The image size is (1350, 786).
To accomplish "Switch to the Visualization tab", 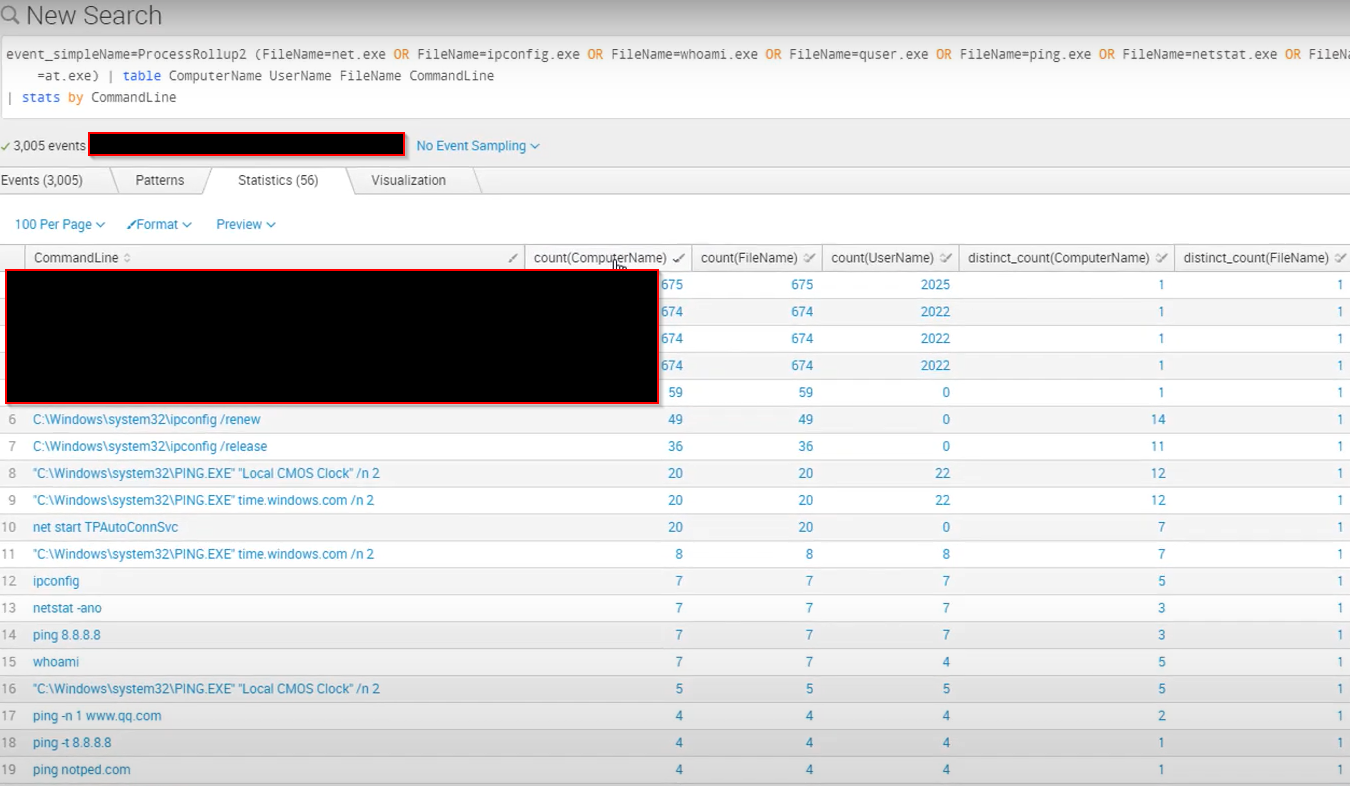I will (408, 180).
